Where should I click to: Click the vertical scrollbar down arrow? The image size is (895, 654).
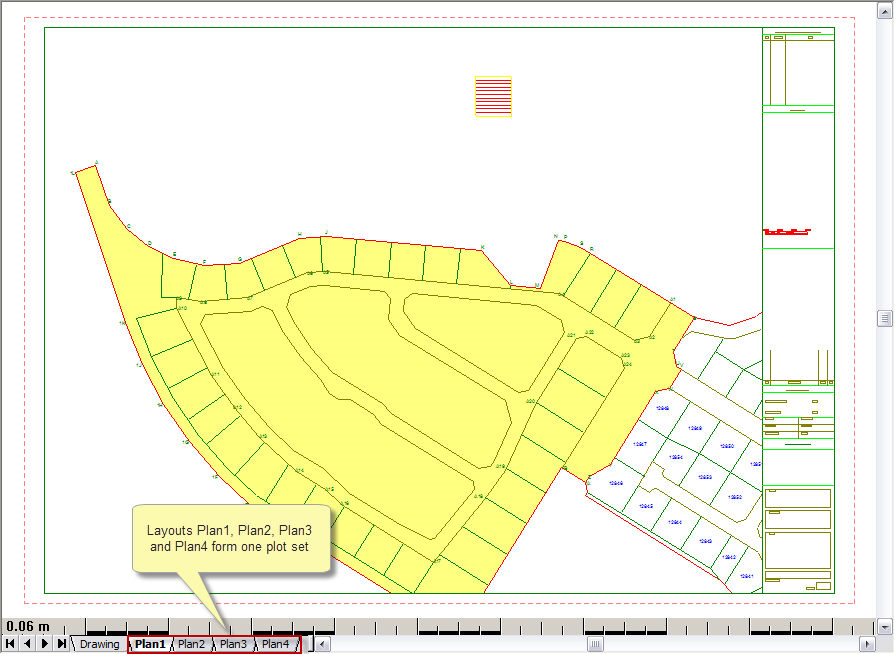[884, 627]
